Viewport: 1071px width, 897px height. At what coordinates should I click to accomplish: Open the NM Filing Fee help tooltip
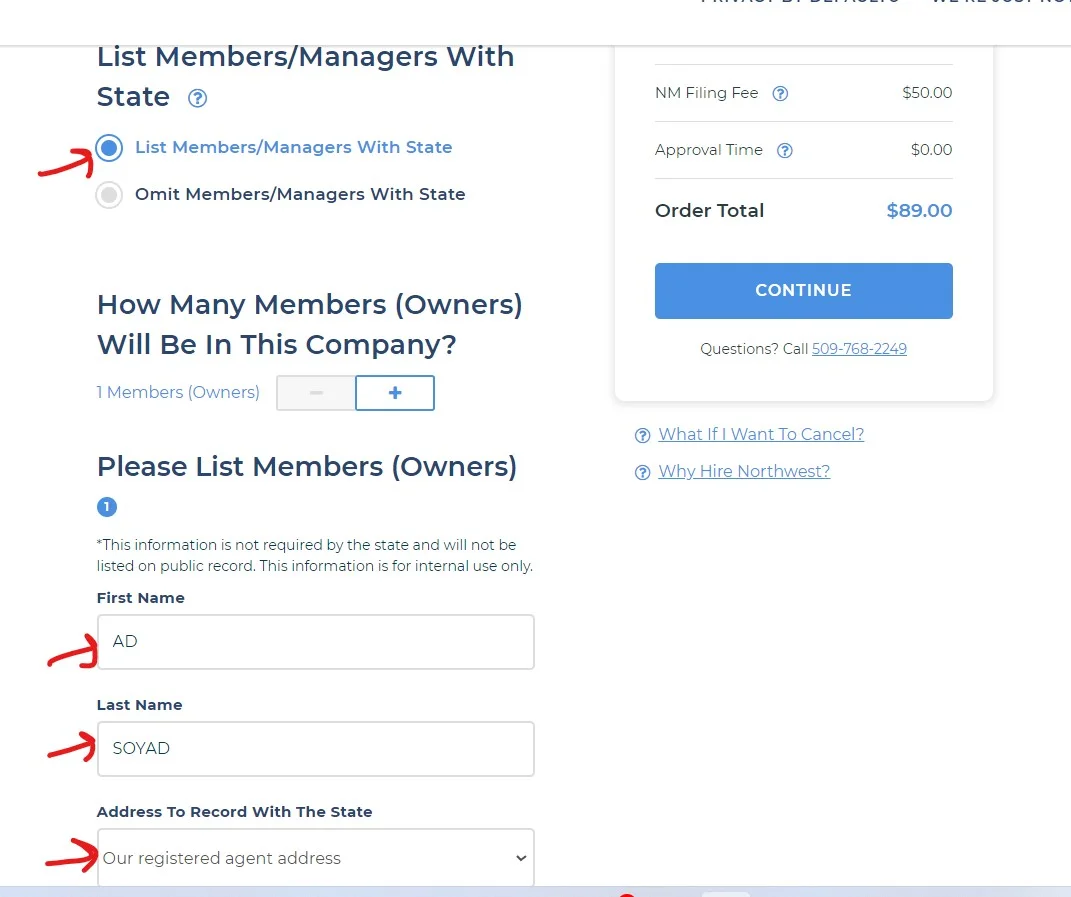[781, 93]
